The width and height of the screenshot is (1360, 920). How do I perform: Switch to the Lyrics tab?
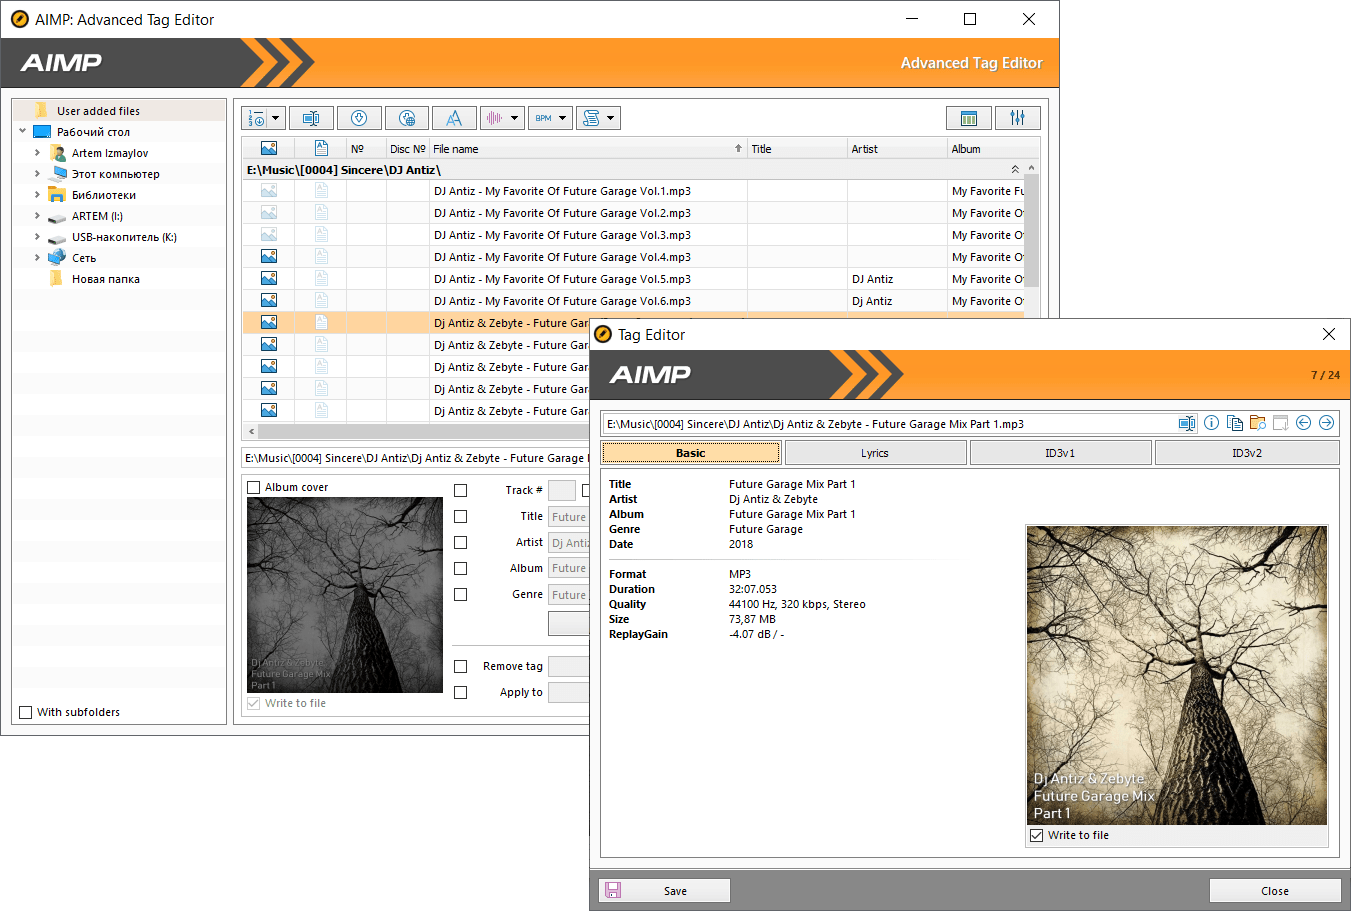pyautogui.click(x=875, y=453)
